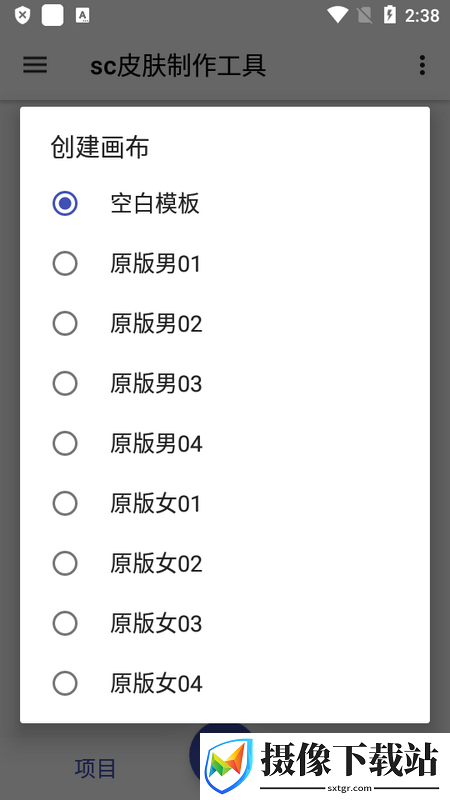Pick the 原版女03 template
Viewport: 450px width, 800px height.
(x=224, y=623)
